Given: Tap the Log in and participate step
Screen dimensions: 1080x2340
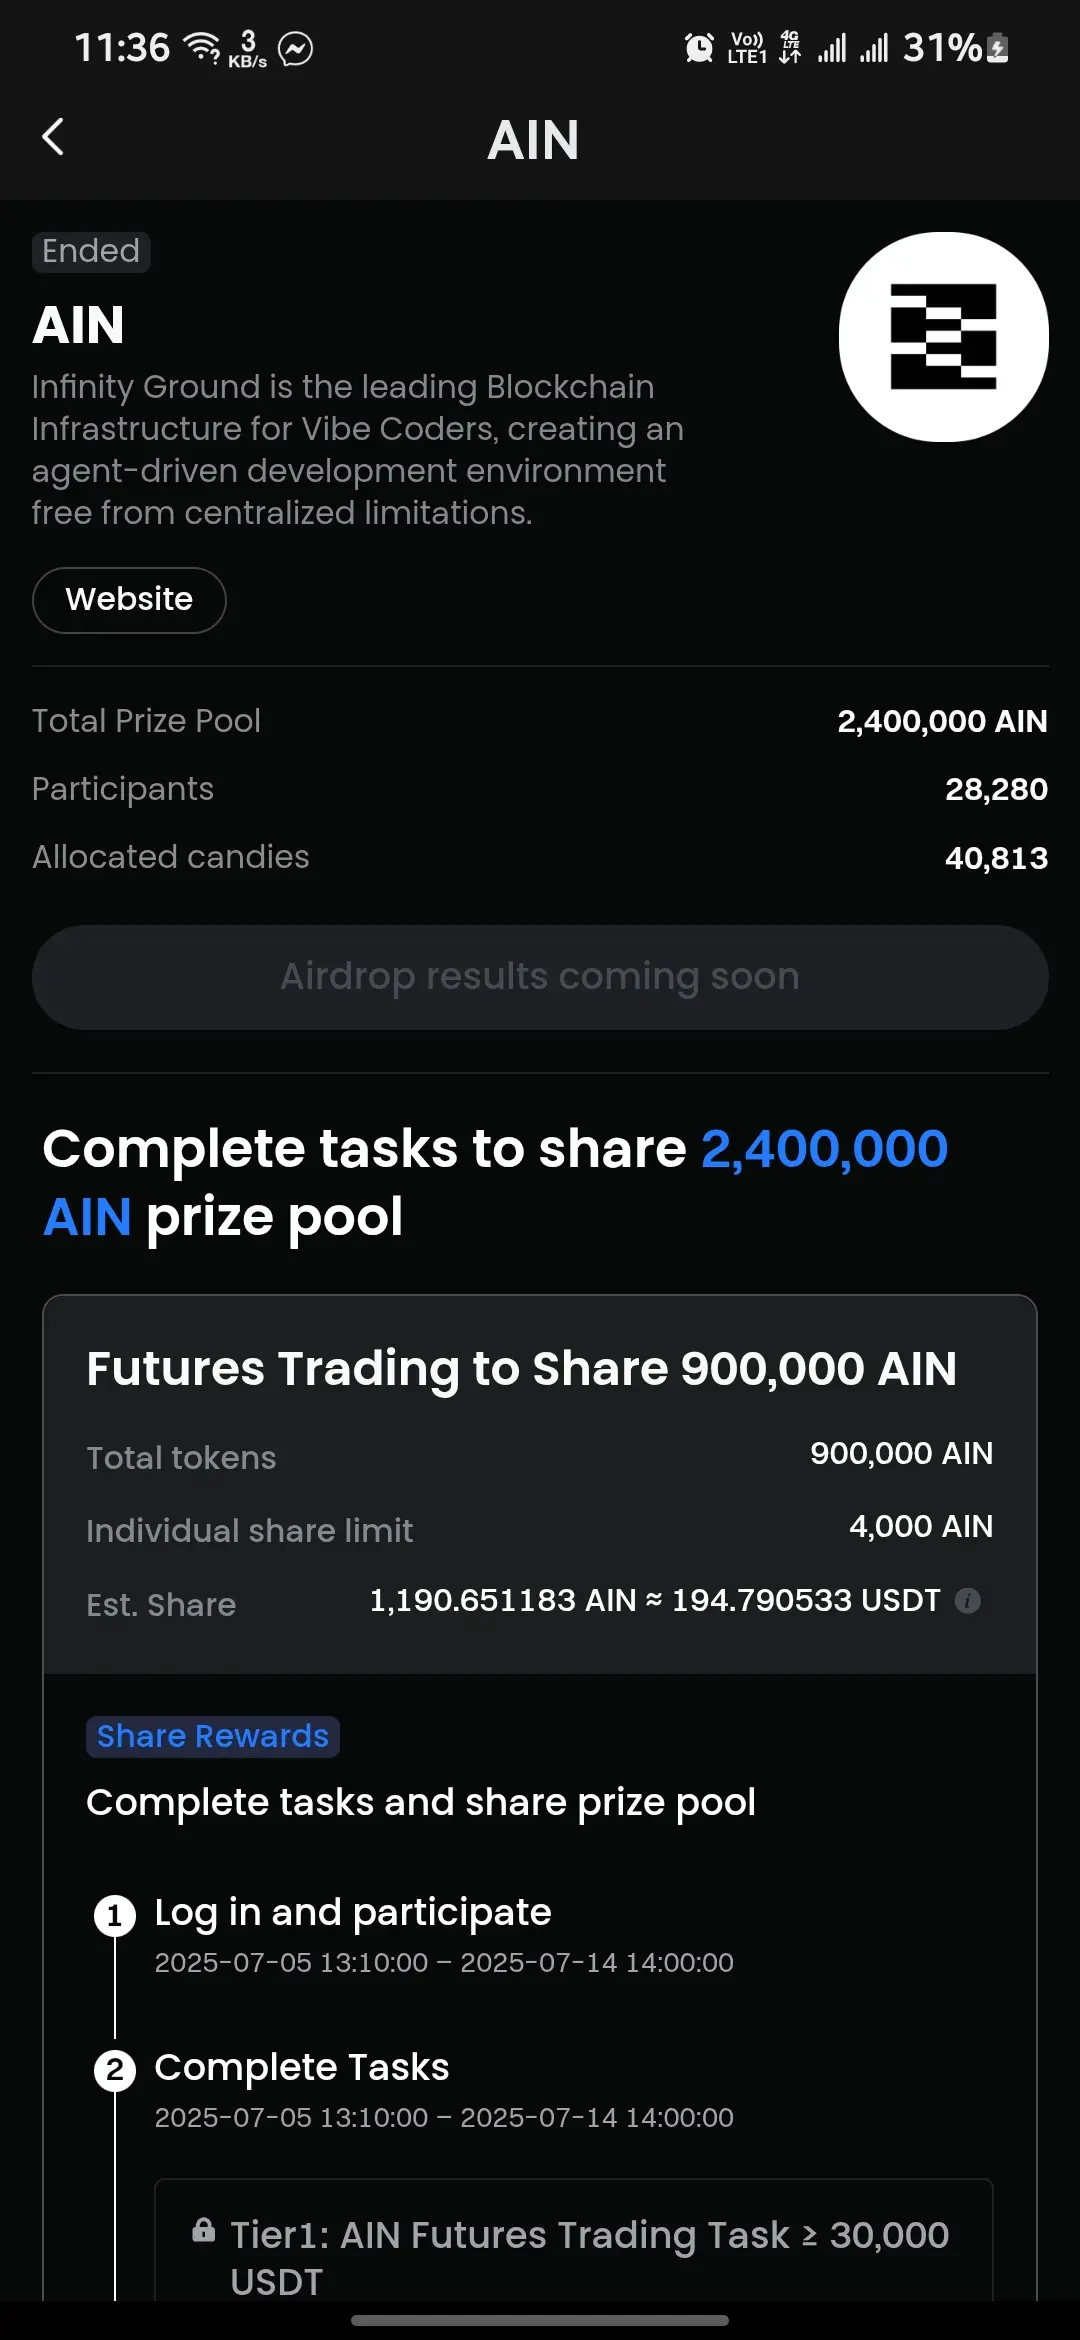Looking at the screenshot, I should (353, 1912).
